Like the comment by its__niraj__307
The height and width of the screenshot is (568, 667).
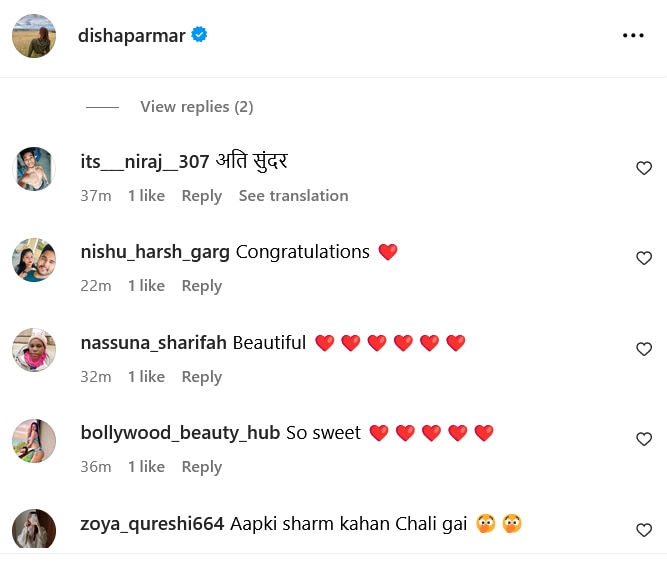[x=644, y=168]
